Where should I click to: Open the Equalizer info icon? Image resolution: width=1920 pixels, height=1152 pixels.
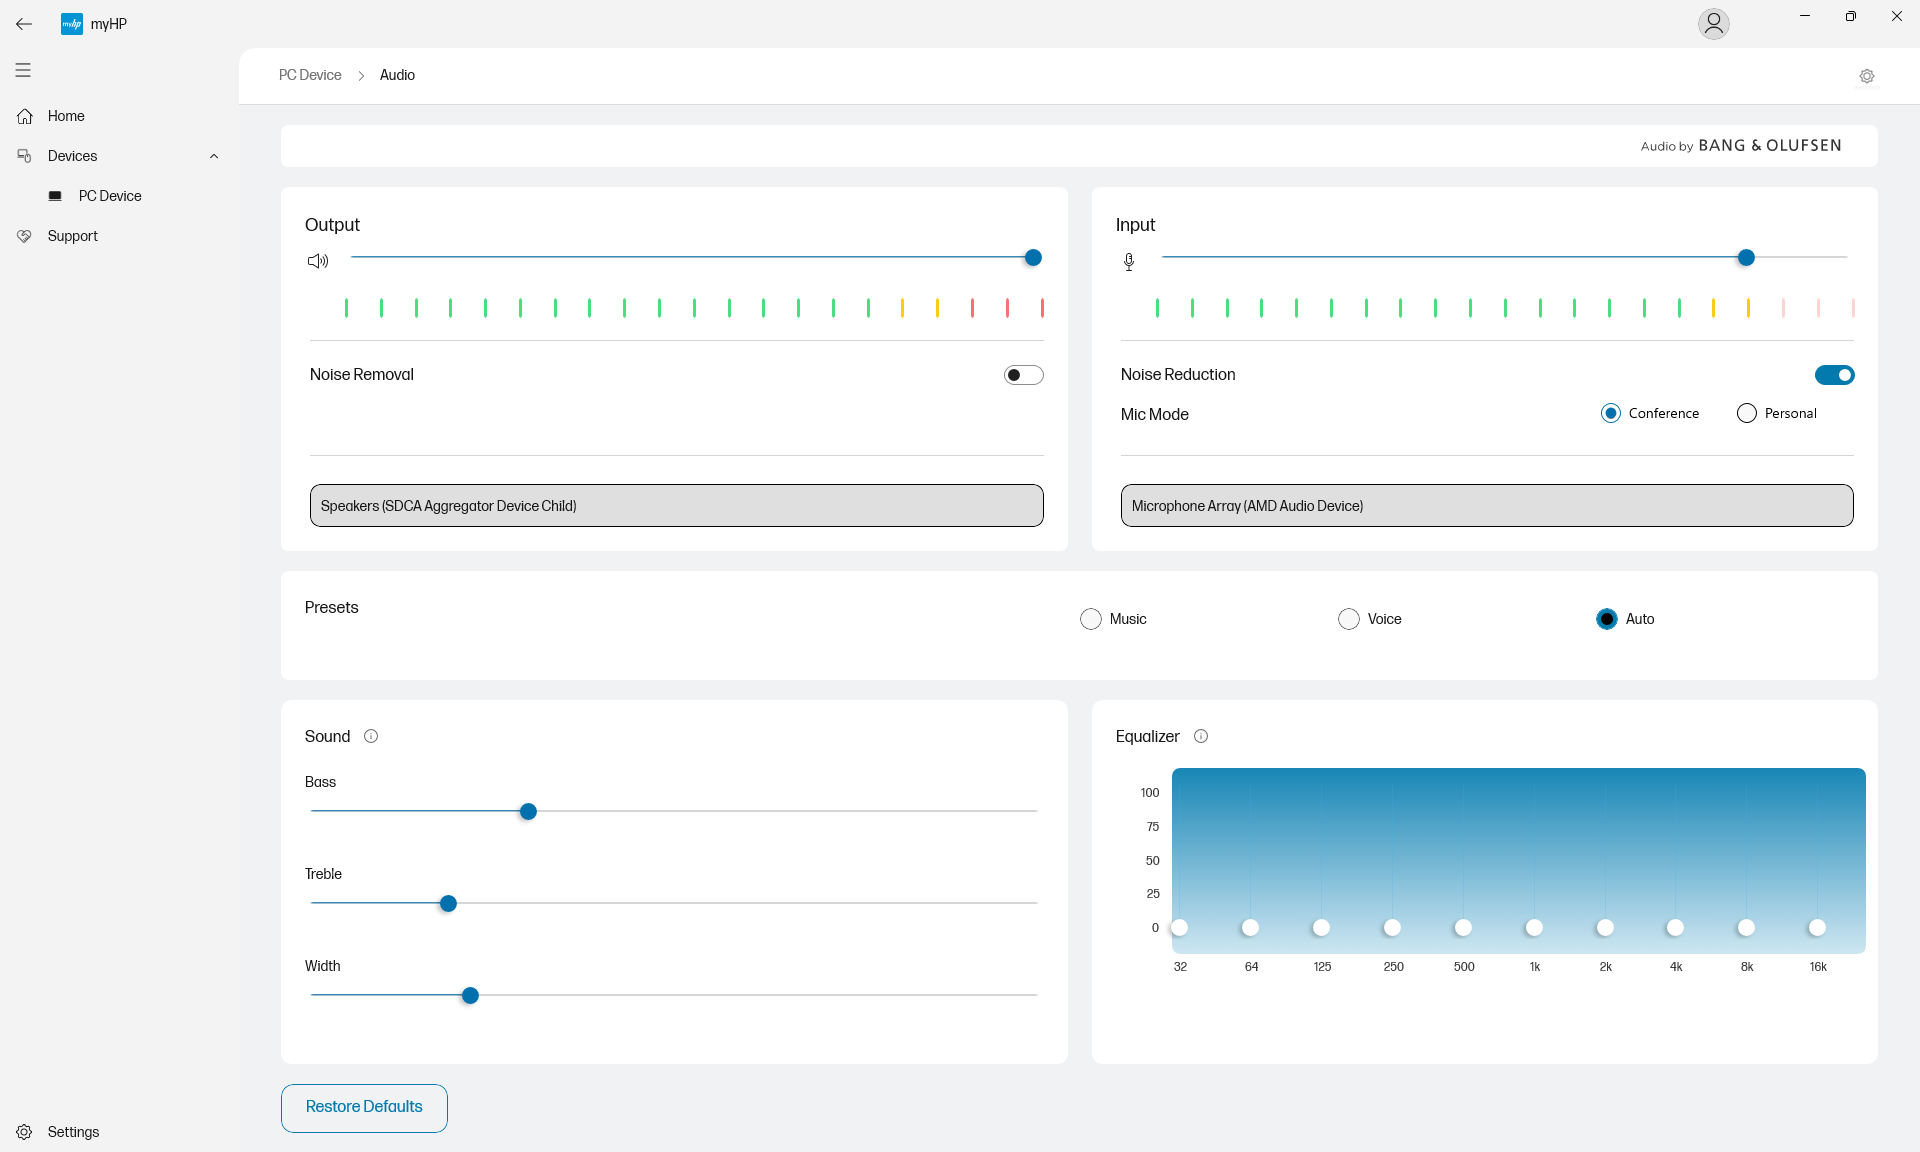point(1201,736)
